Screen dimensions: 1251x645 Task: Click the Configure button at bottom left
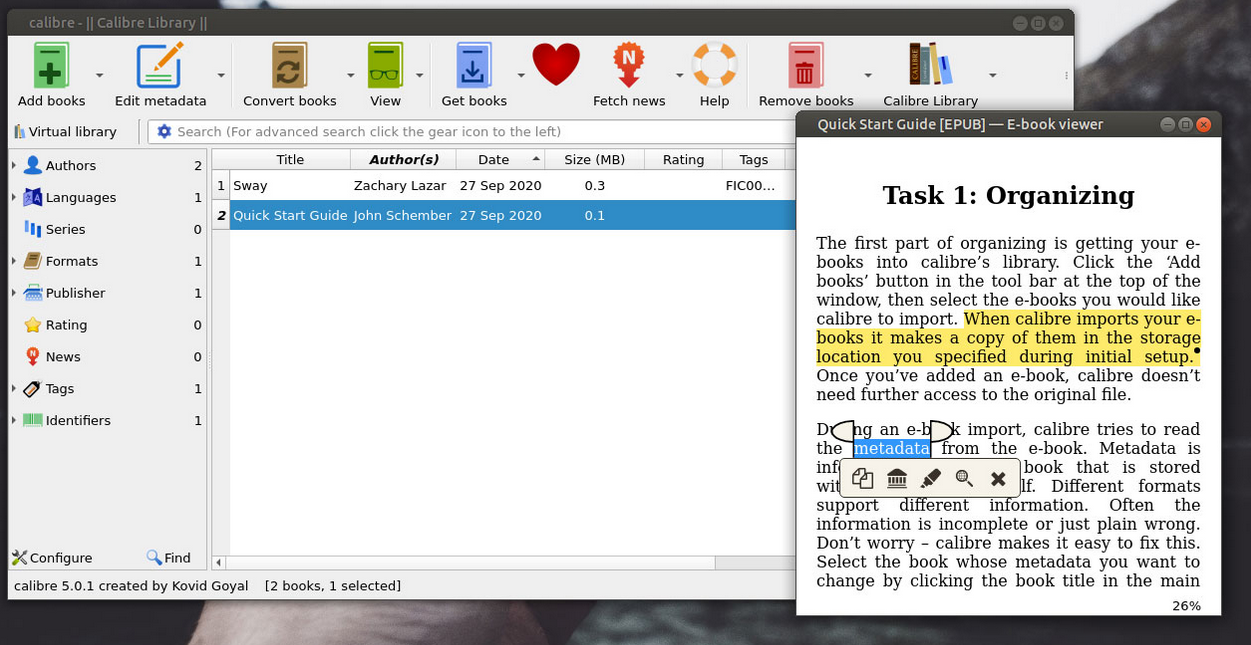pyautogui.click(x=52, y=558)
